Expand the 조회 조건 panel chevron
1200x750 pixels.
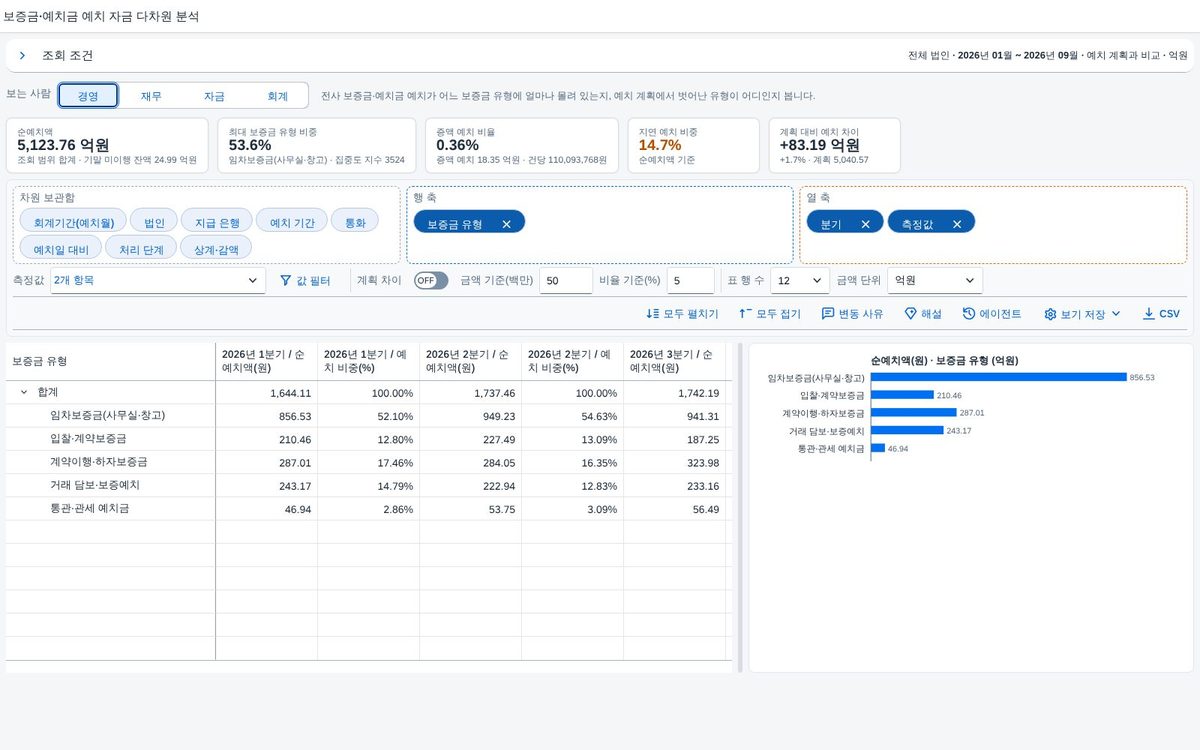click(x=22, y=55)
